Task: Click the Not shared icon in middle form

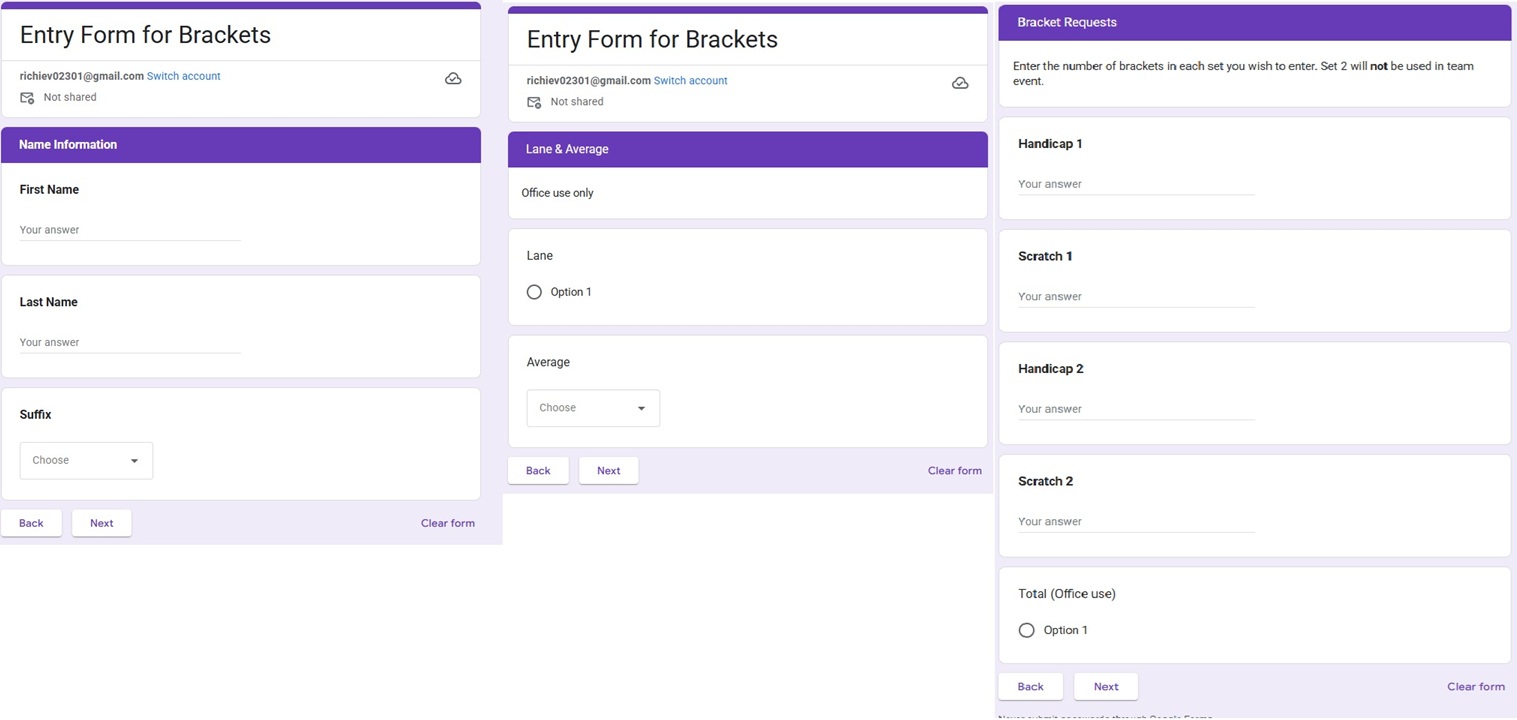Action: click(x=534, y=102)
